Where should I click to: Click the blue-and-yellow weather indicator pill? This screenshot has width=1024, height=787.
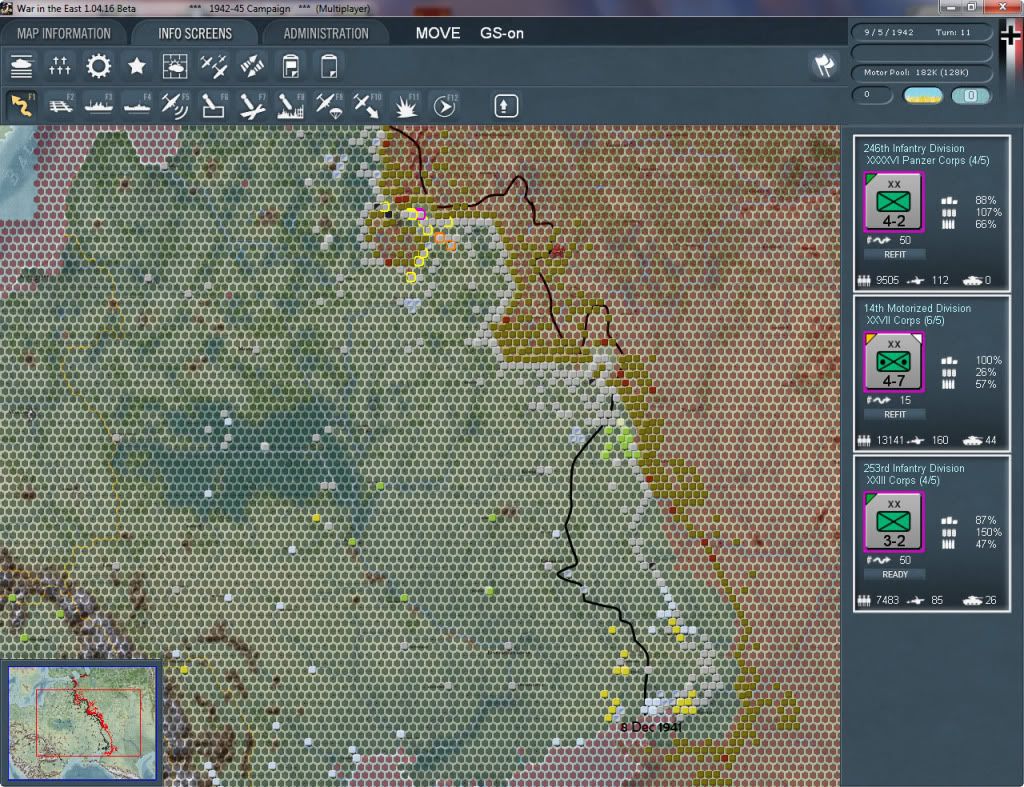(922, 96)
